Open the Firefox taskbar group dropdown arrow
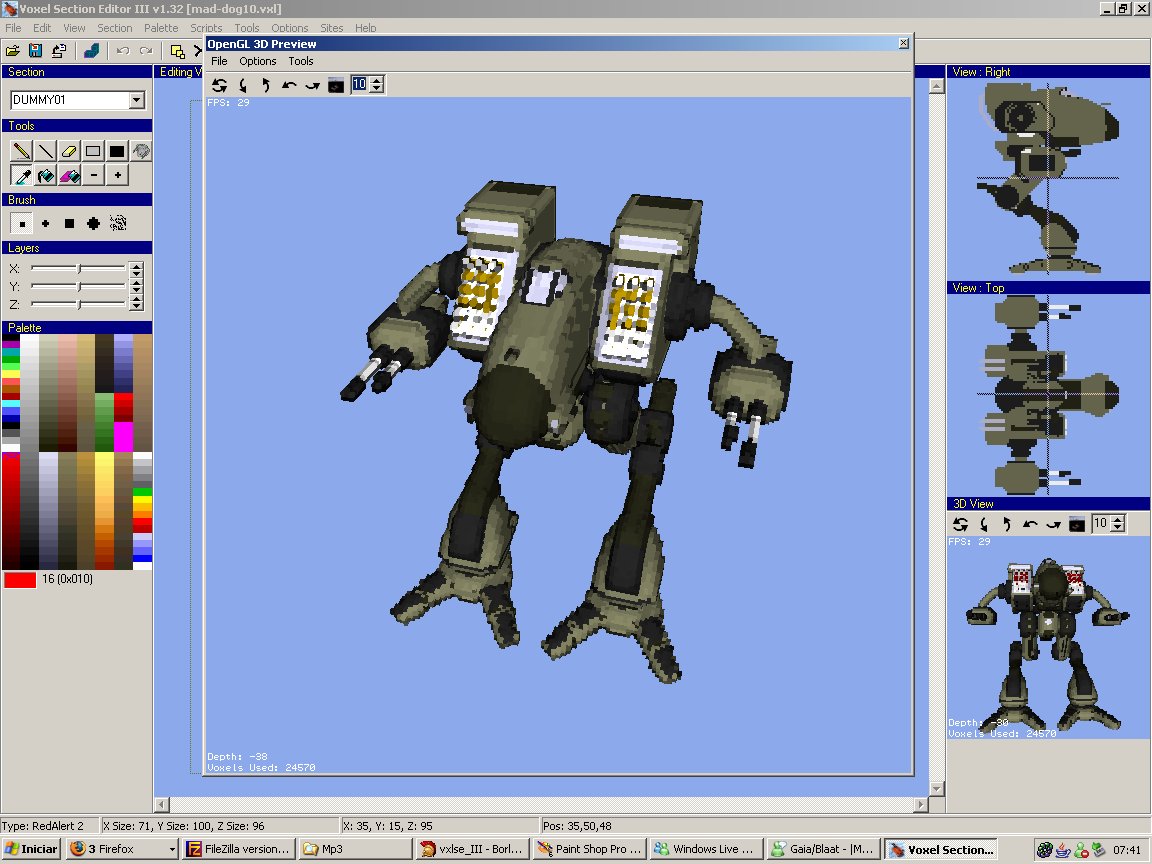1152x864 pixels. point(173,849)
